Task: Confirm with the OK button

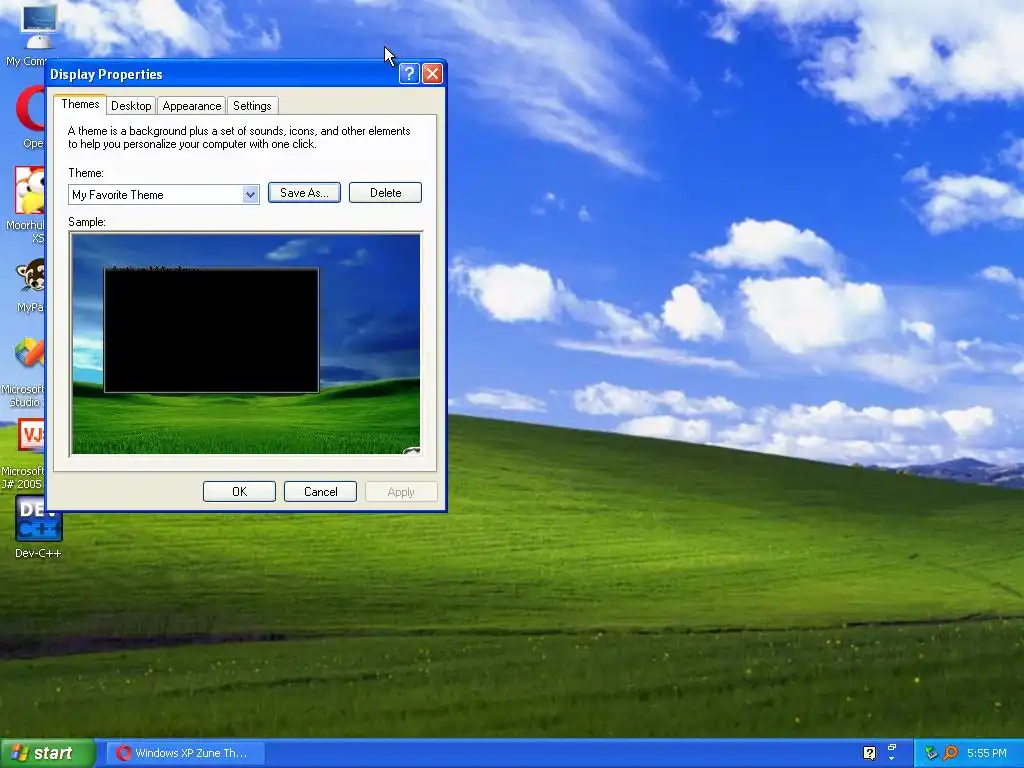Action: click(239, 492)
